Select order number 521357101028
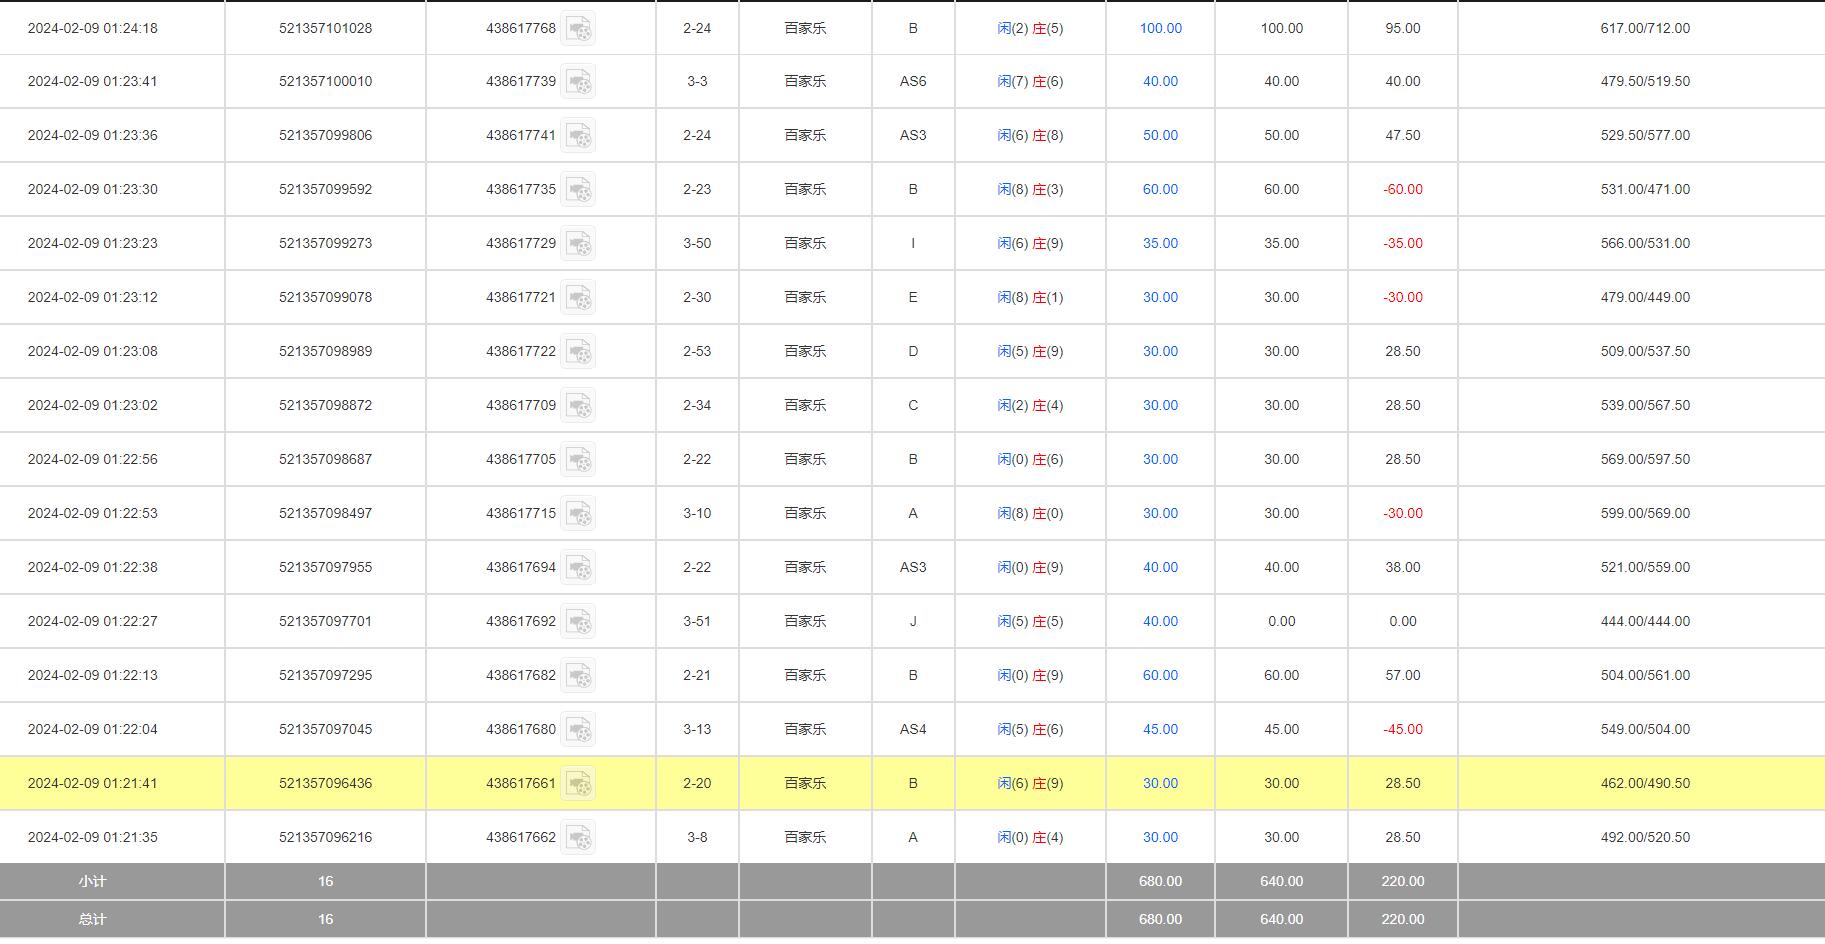 [326, 28]
